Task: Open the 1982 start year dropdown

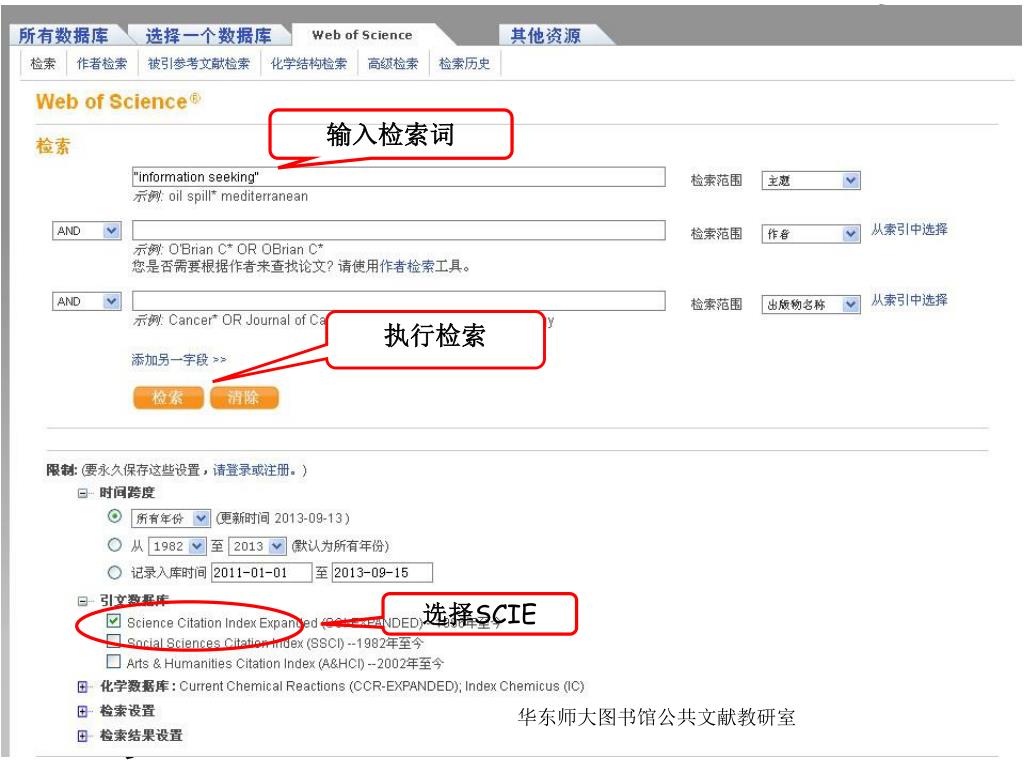Action: [176, 546]
